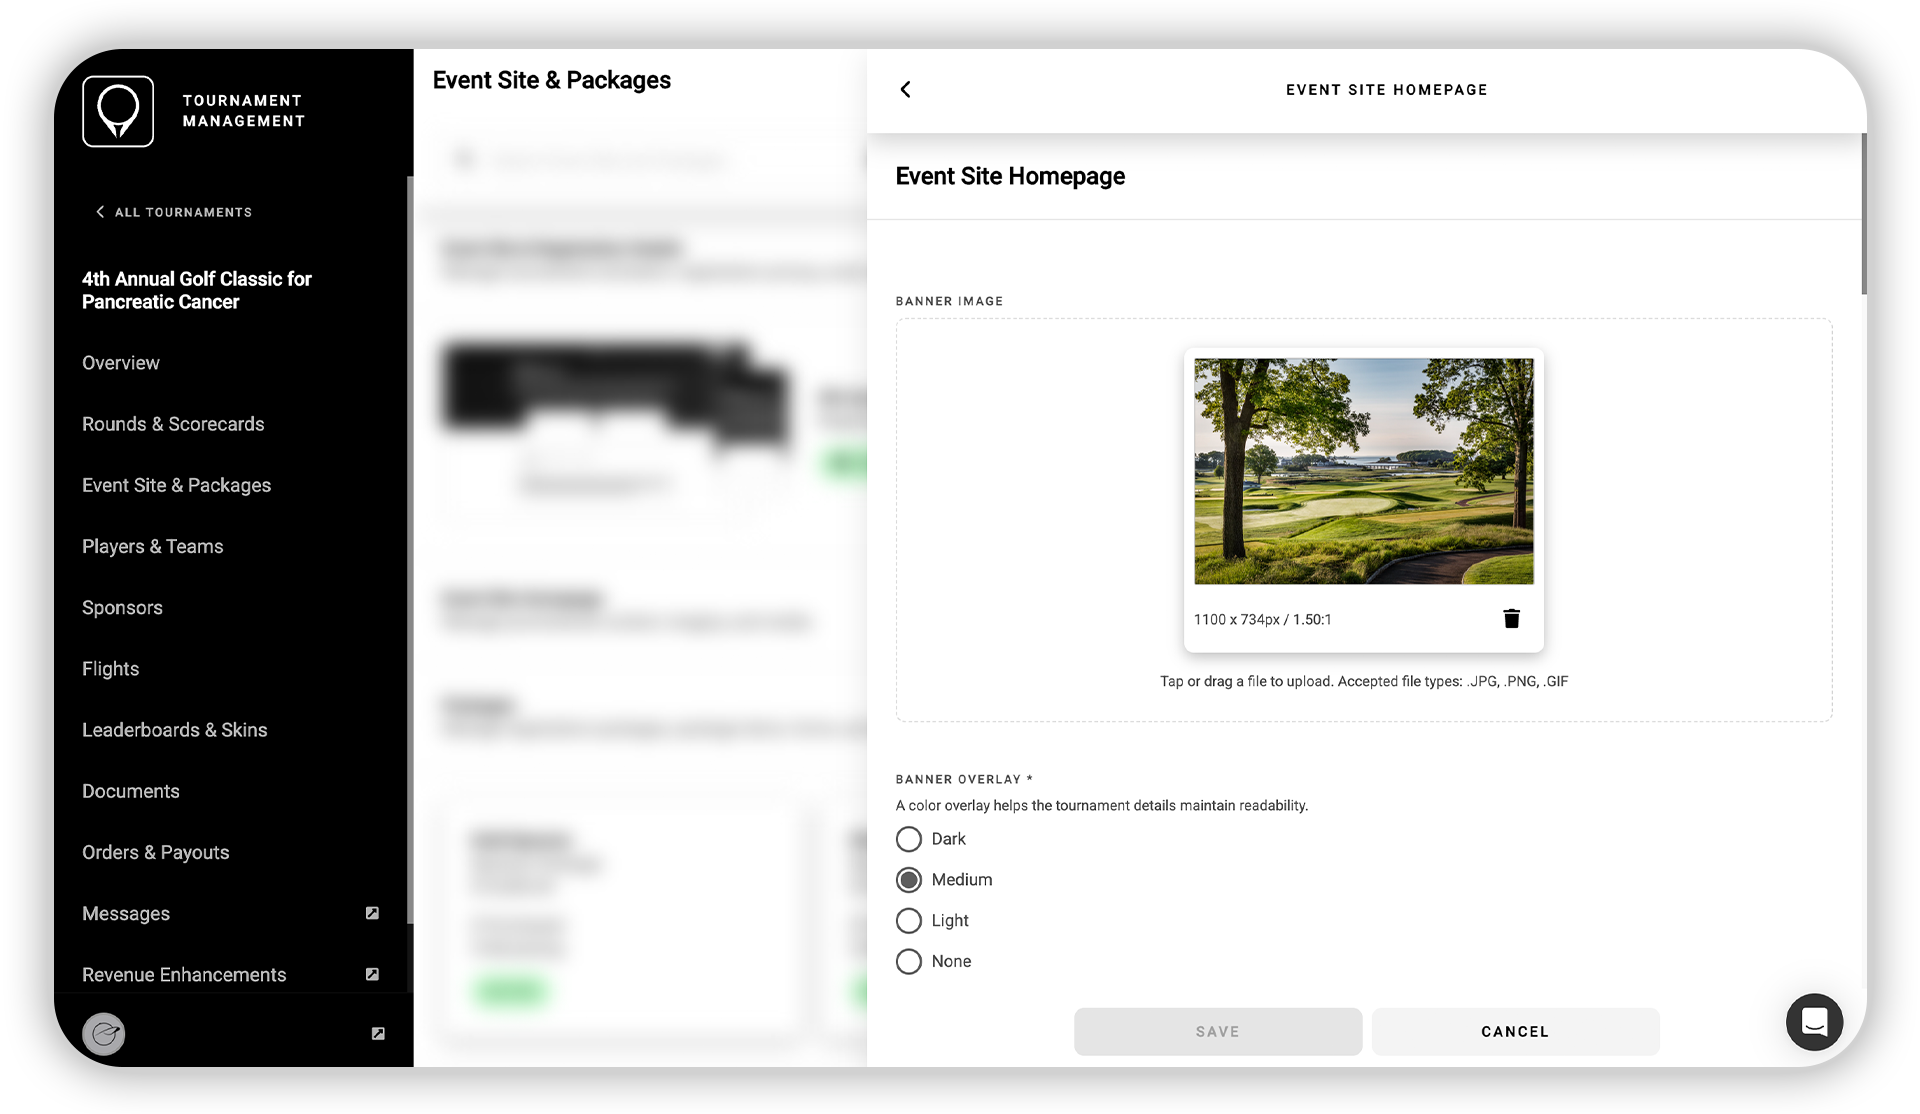Viewport: 1920px width, 1114px height.
Task: Click the back arrow in Event Site Homepage header
Action: pyautogui.click(x=905, y=89)
